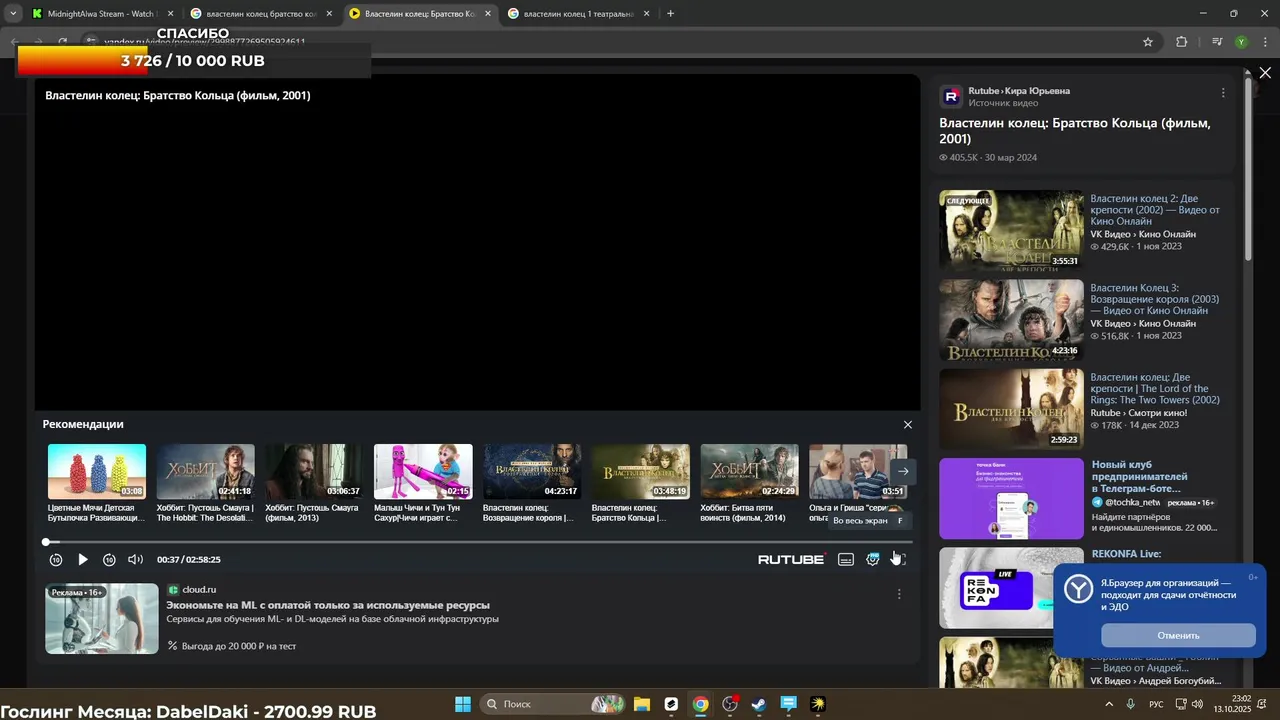
Task: Open Chrome three-dot menu
Action: click(x=1264, y=42)
